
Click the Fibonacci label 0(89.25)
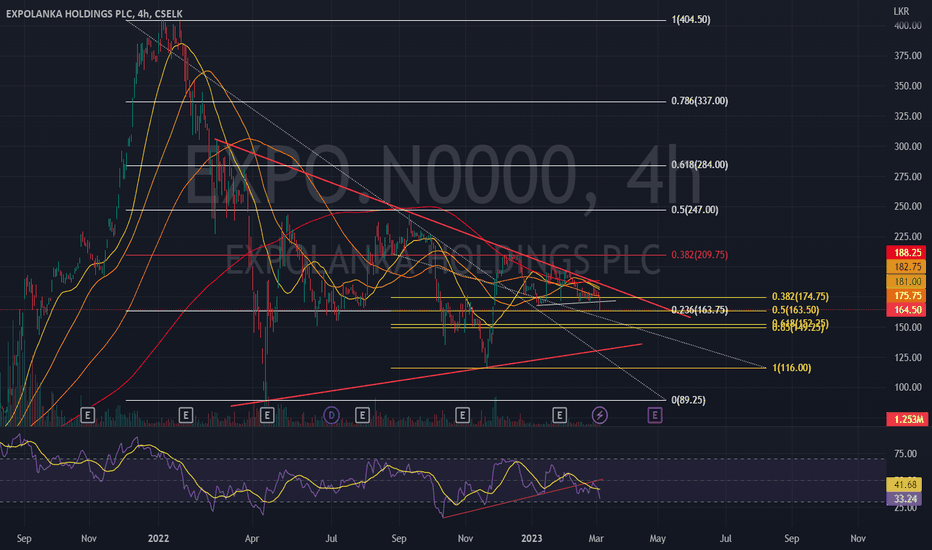coord(688,400)
